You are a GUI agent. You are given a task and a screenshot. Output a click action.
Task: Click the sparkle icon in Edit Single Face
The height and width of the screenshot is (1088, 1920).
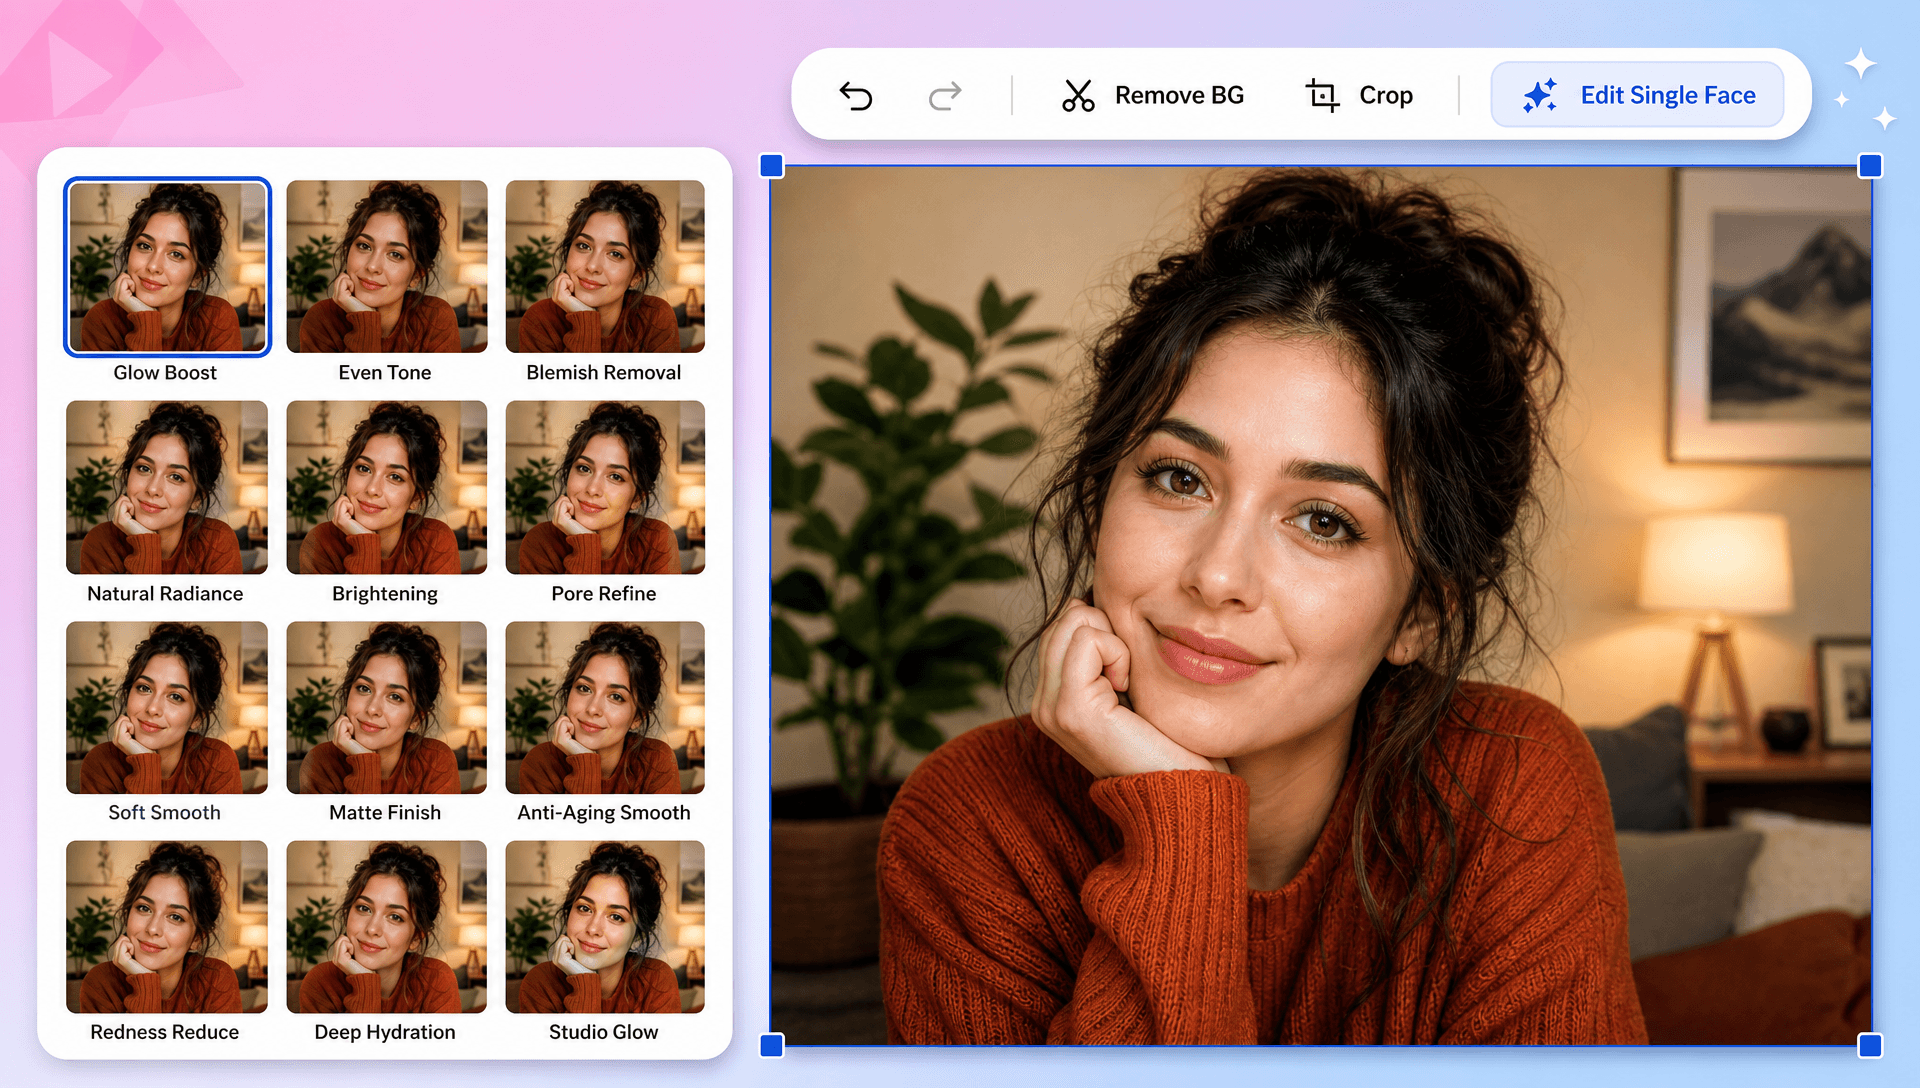click(1540, 95)
